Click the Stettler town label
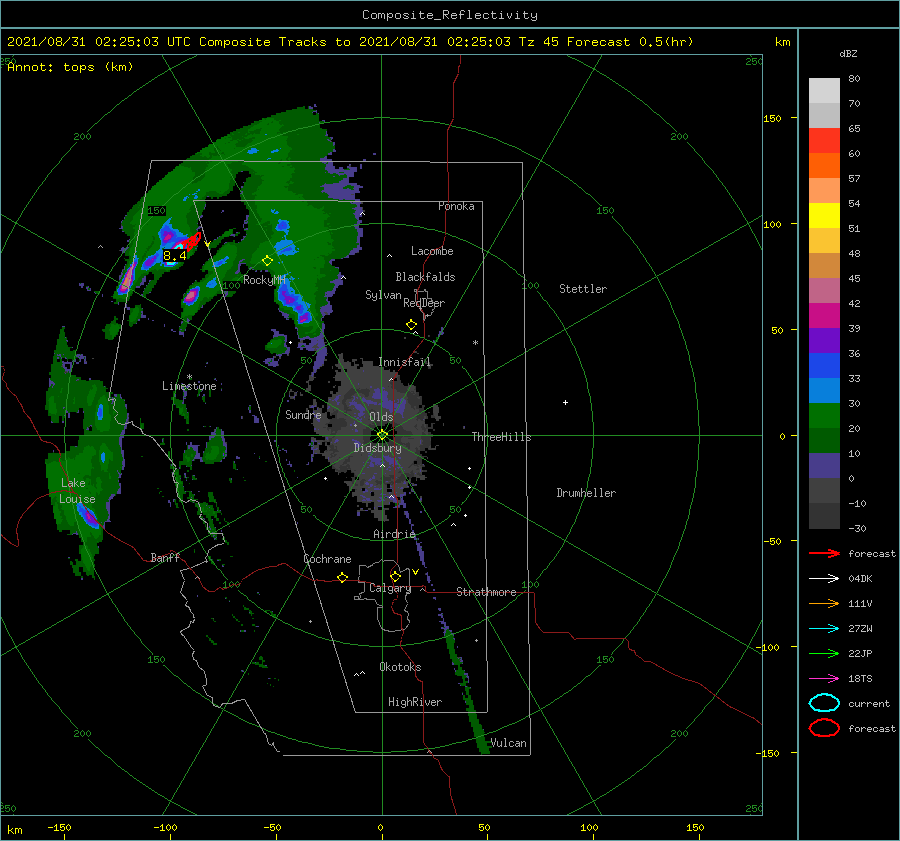 (x=583, y=289)
